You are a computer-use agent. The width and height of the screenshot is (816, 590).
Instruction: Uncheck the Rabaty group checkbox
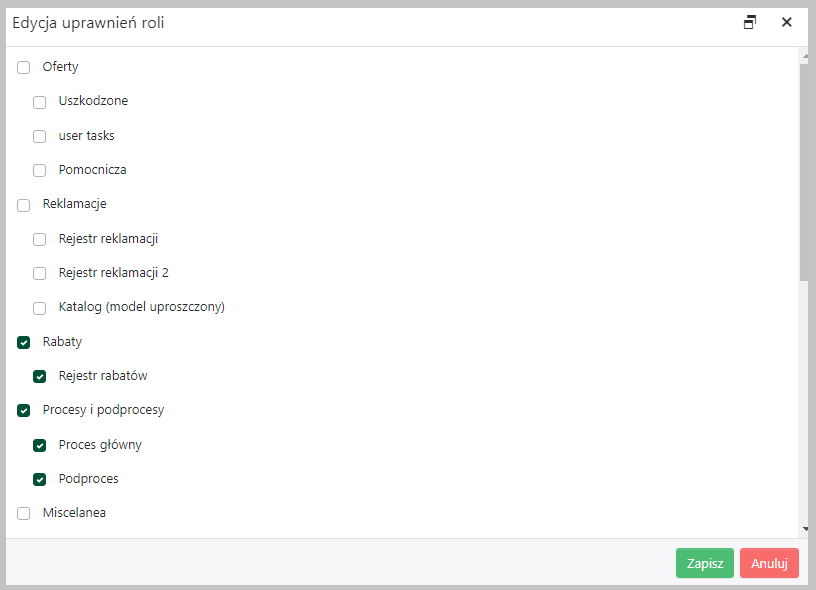point(23,342)
